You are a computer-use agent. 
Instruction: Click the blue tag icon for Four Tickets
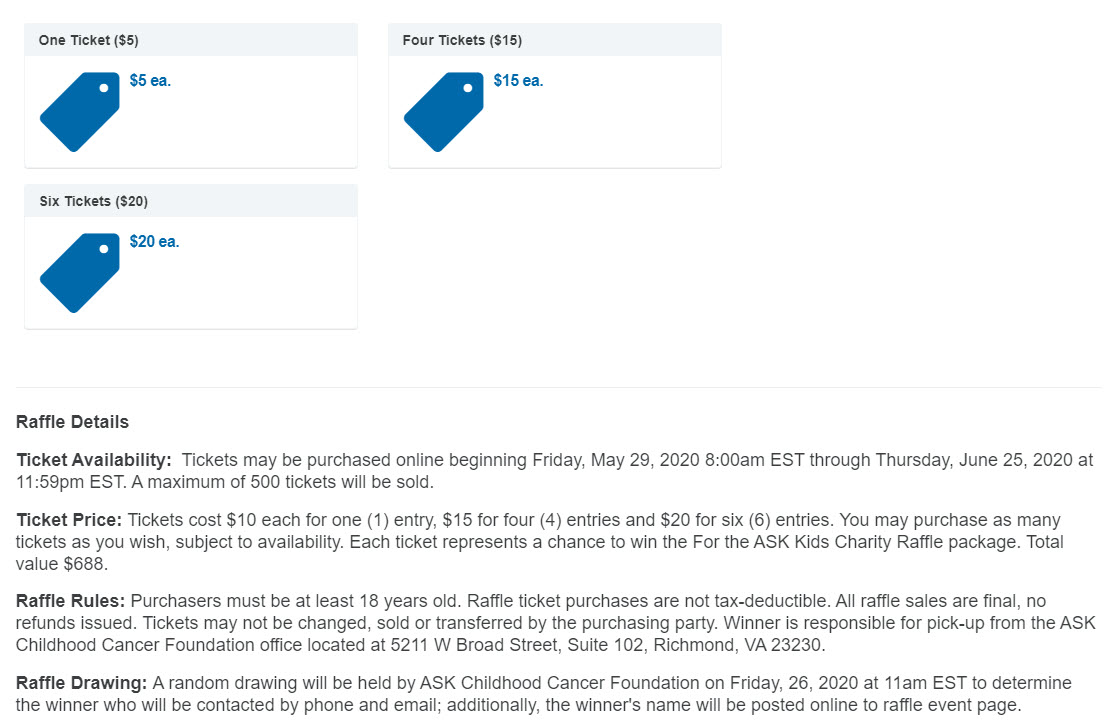pos(444,112)
